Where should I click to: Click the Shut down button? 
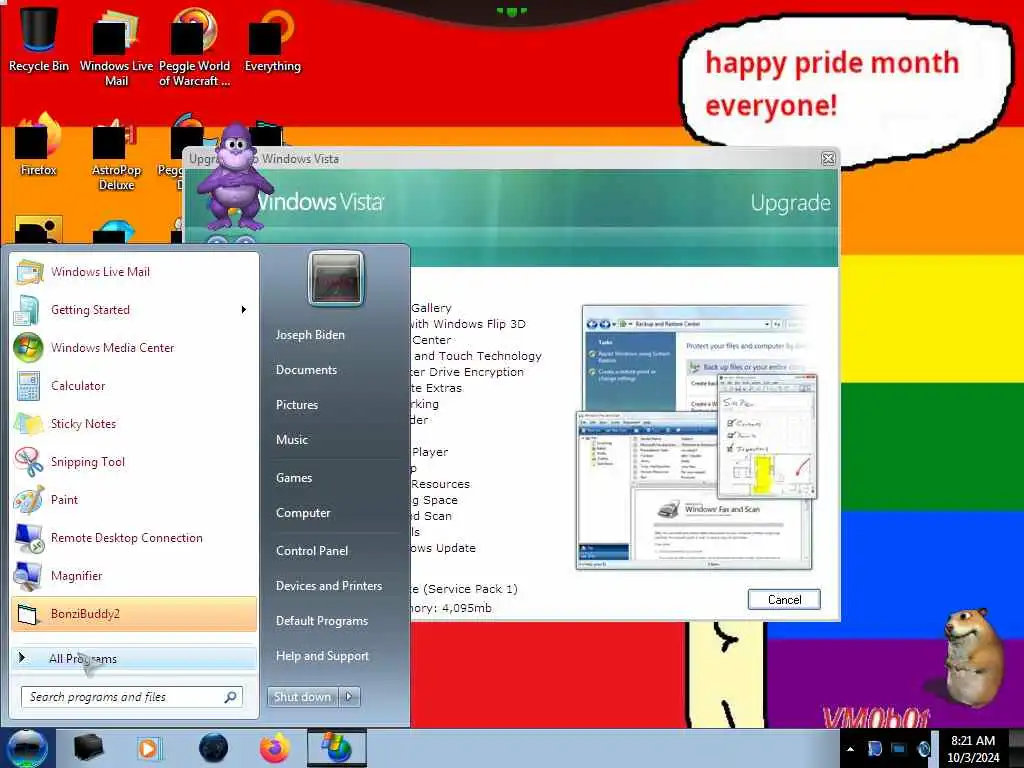302,697
